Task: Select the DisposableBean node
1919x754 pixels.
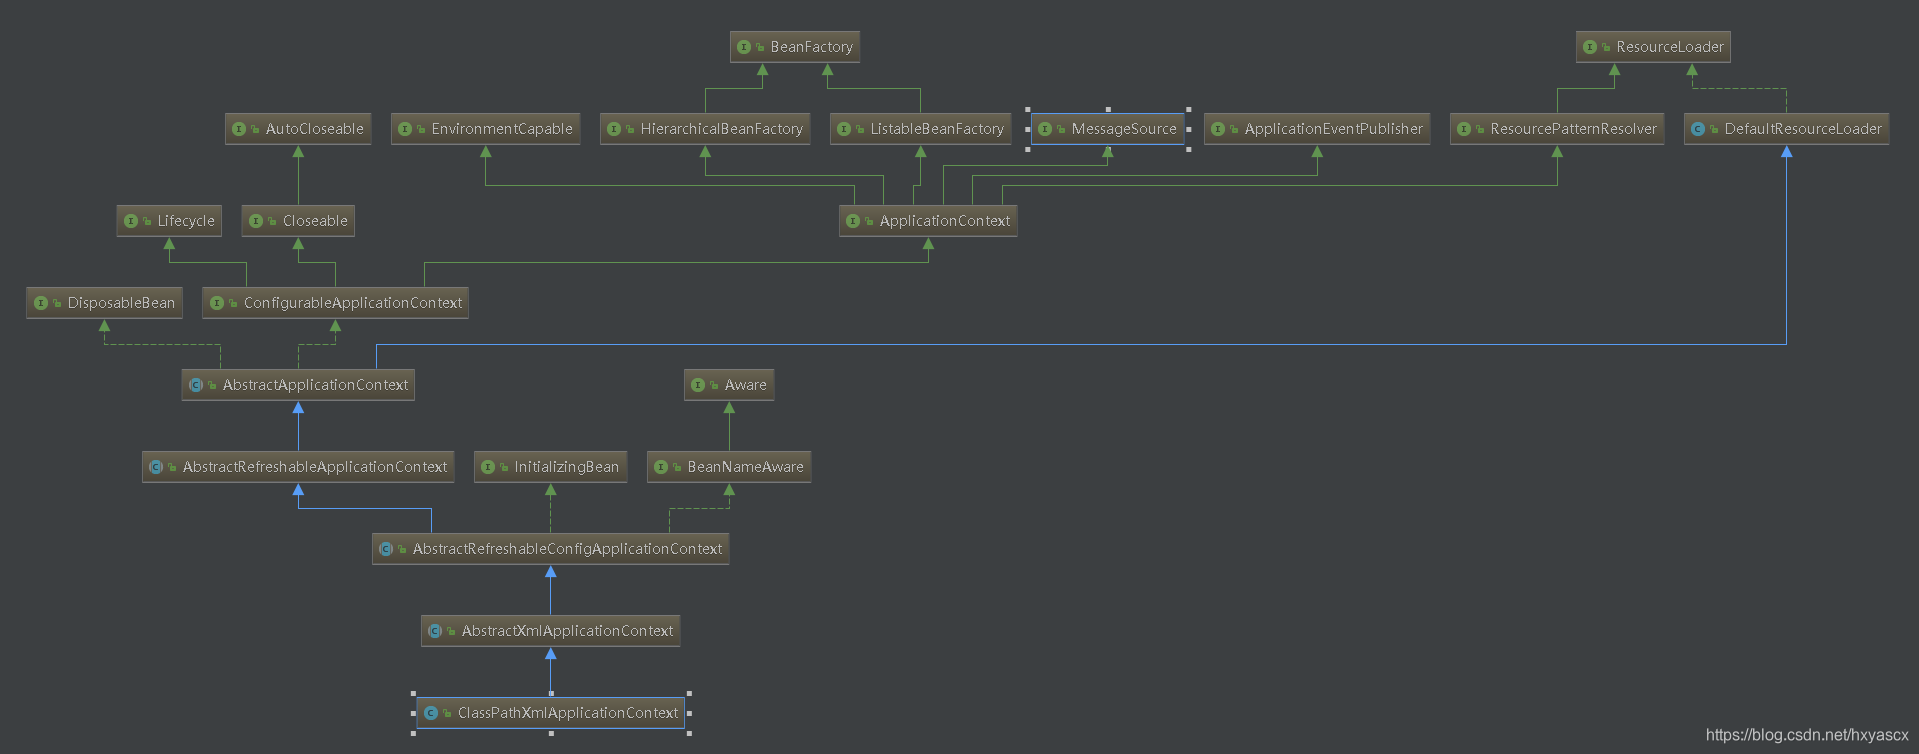Action: [104, 303]
